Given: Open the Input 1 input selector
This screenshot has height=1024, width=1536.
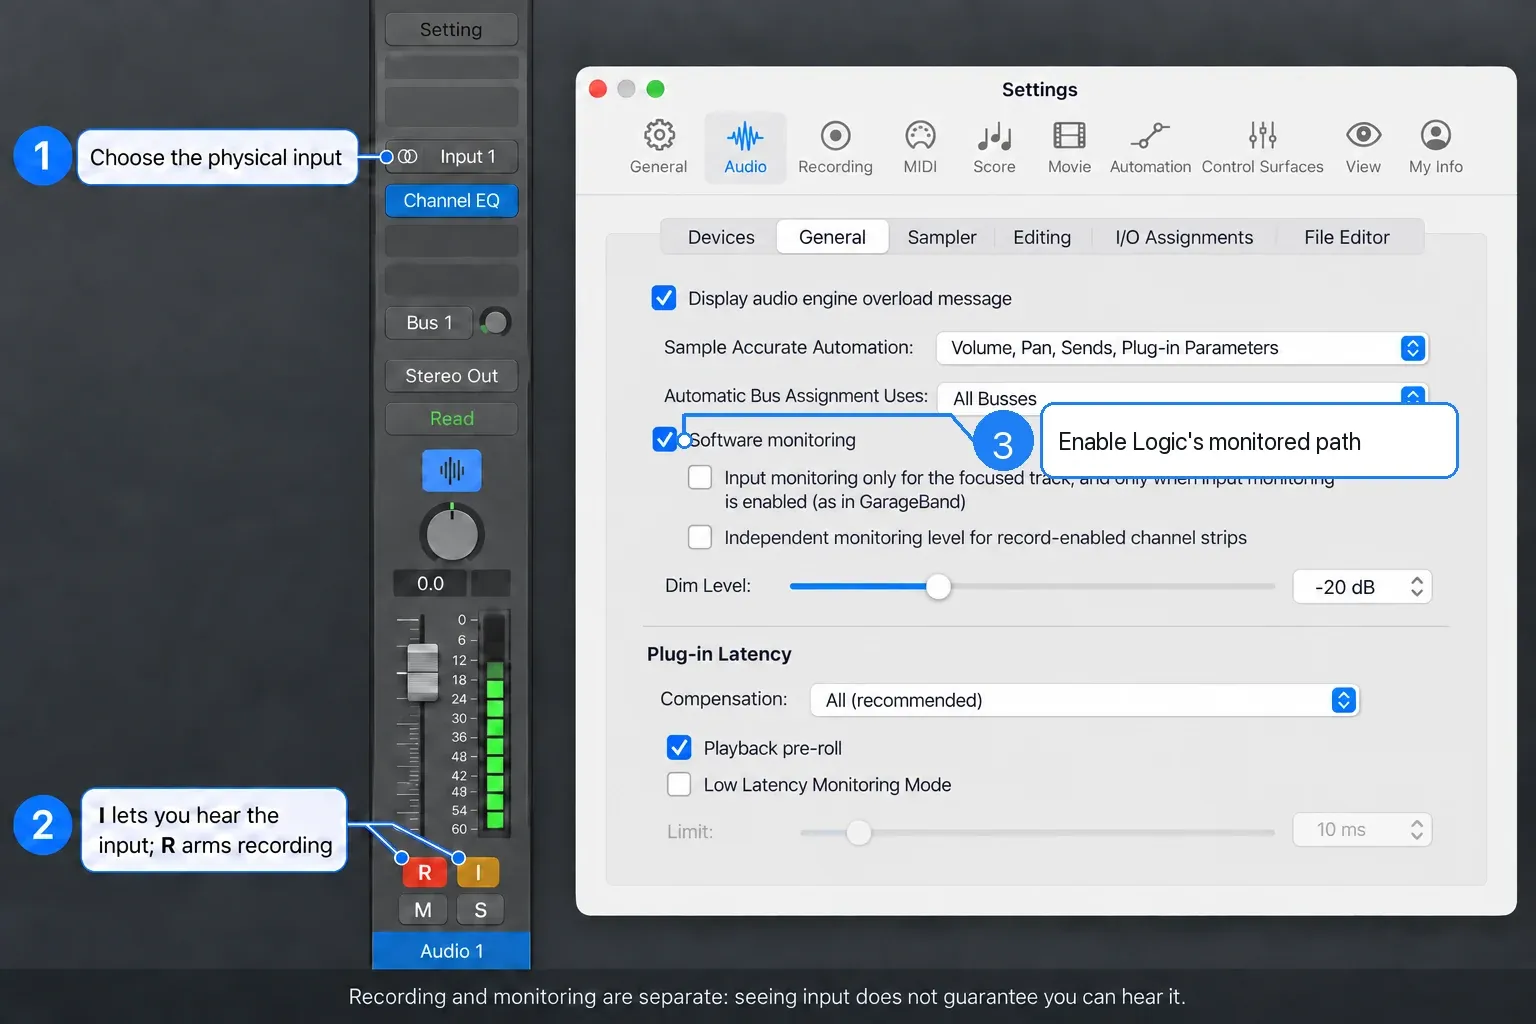Looking at the screenshot, I should pos(467,157).
